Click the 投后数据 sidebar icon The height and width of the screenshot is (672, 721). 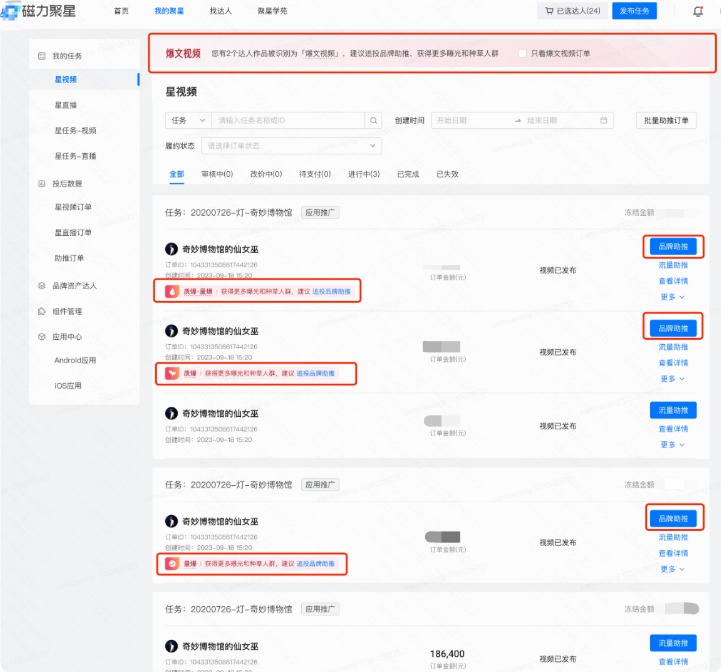coord(41,184)
